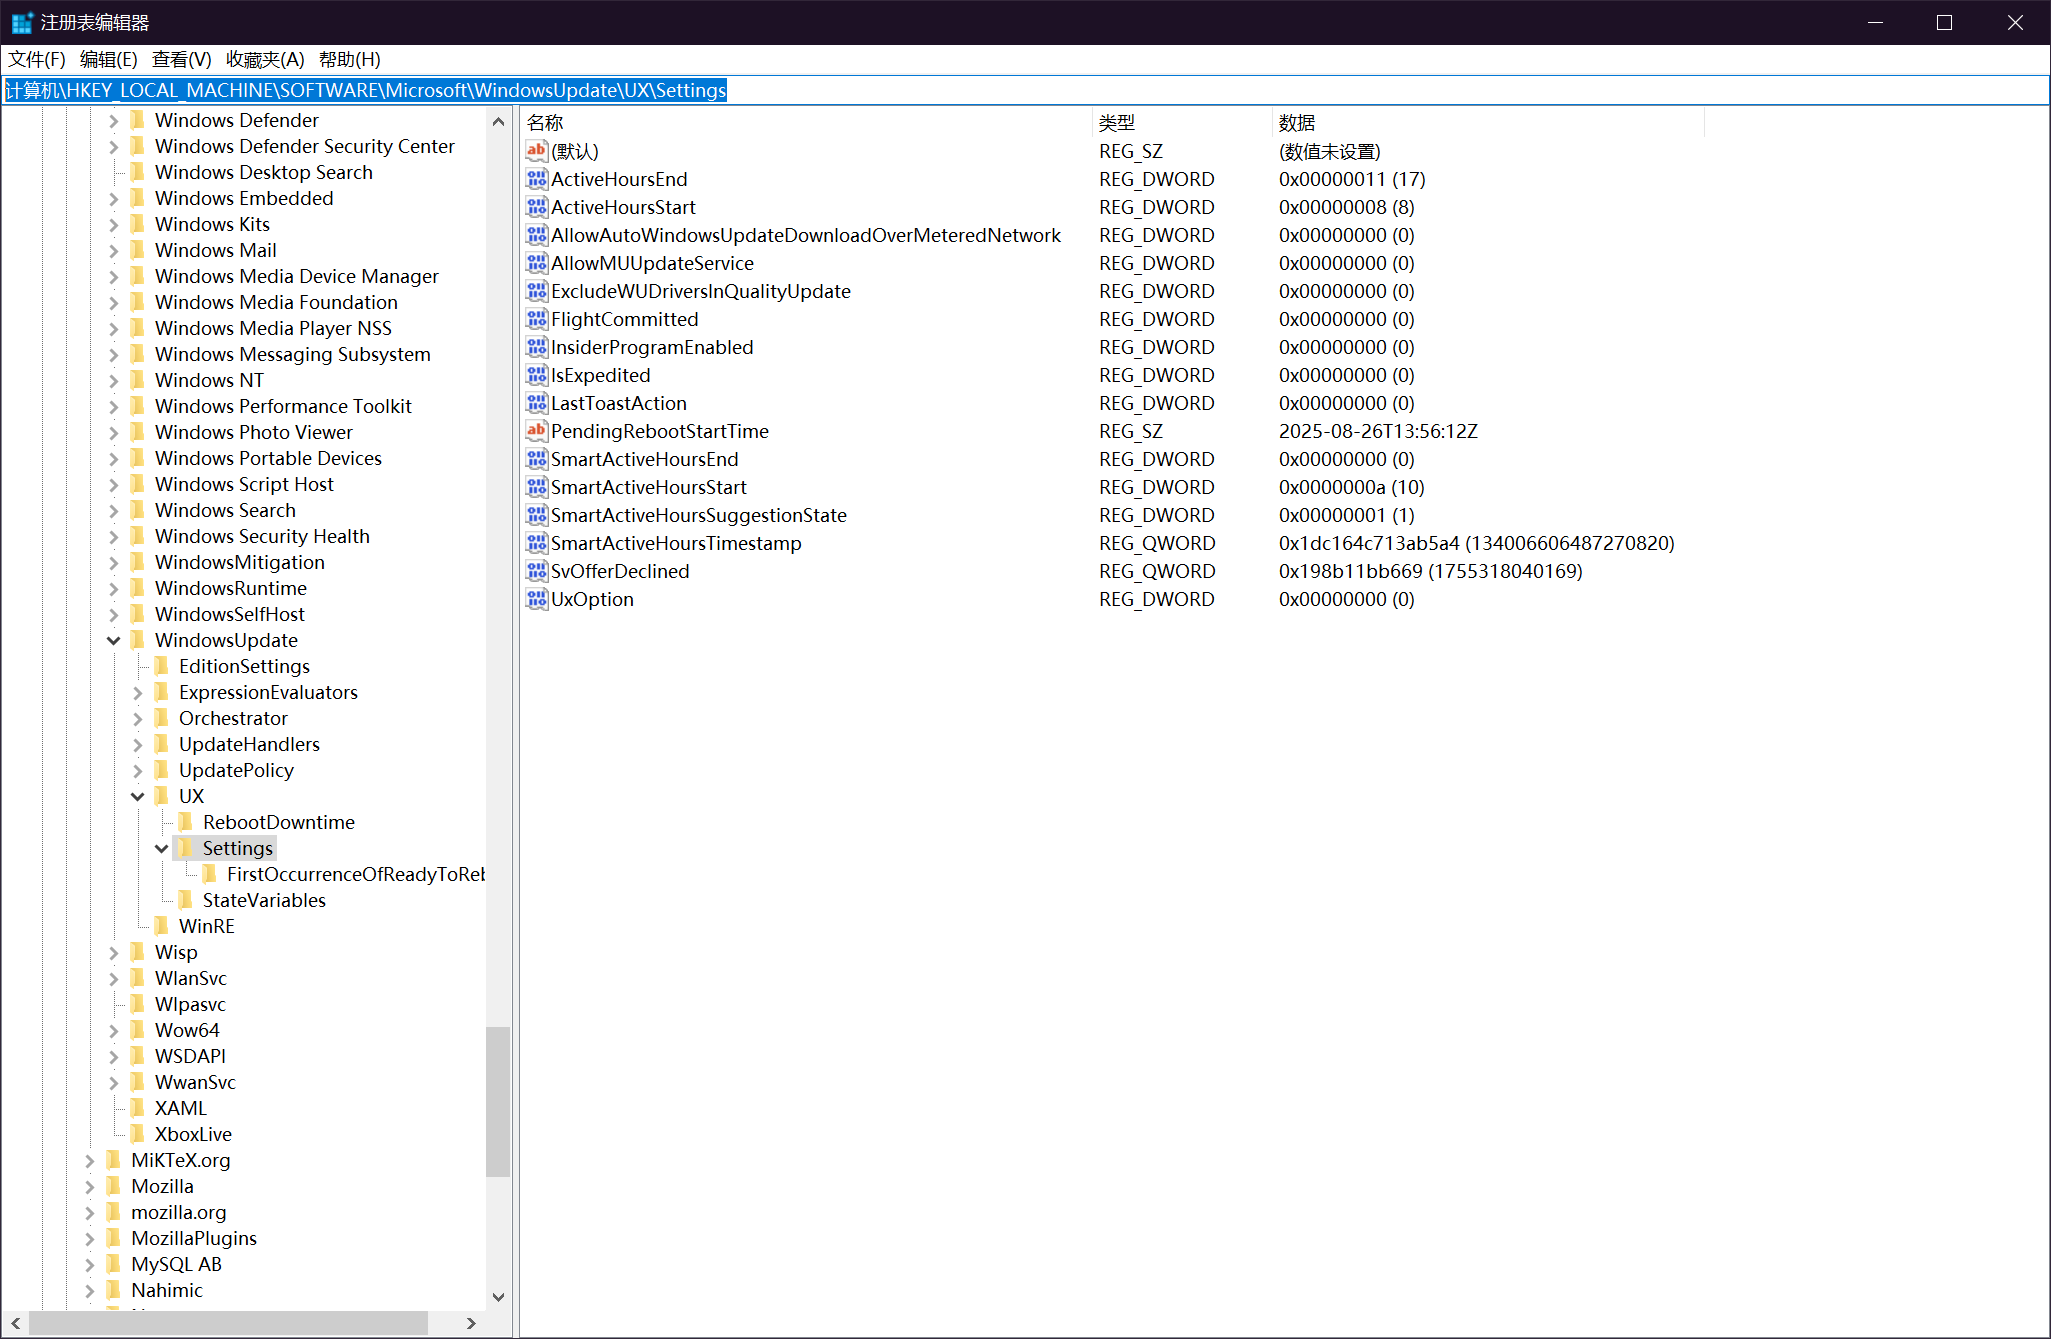The image size is (2051, 1339).
Task: Click the RebootDowntime folder icon
Action: (186, 822)
